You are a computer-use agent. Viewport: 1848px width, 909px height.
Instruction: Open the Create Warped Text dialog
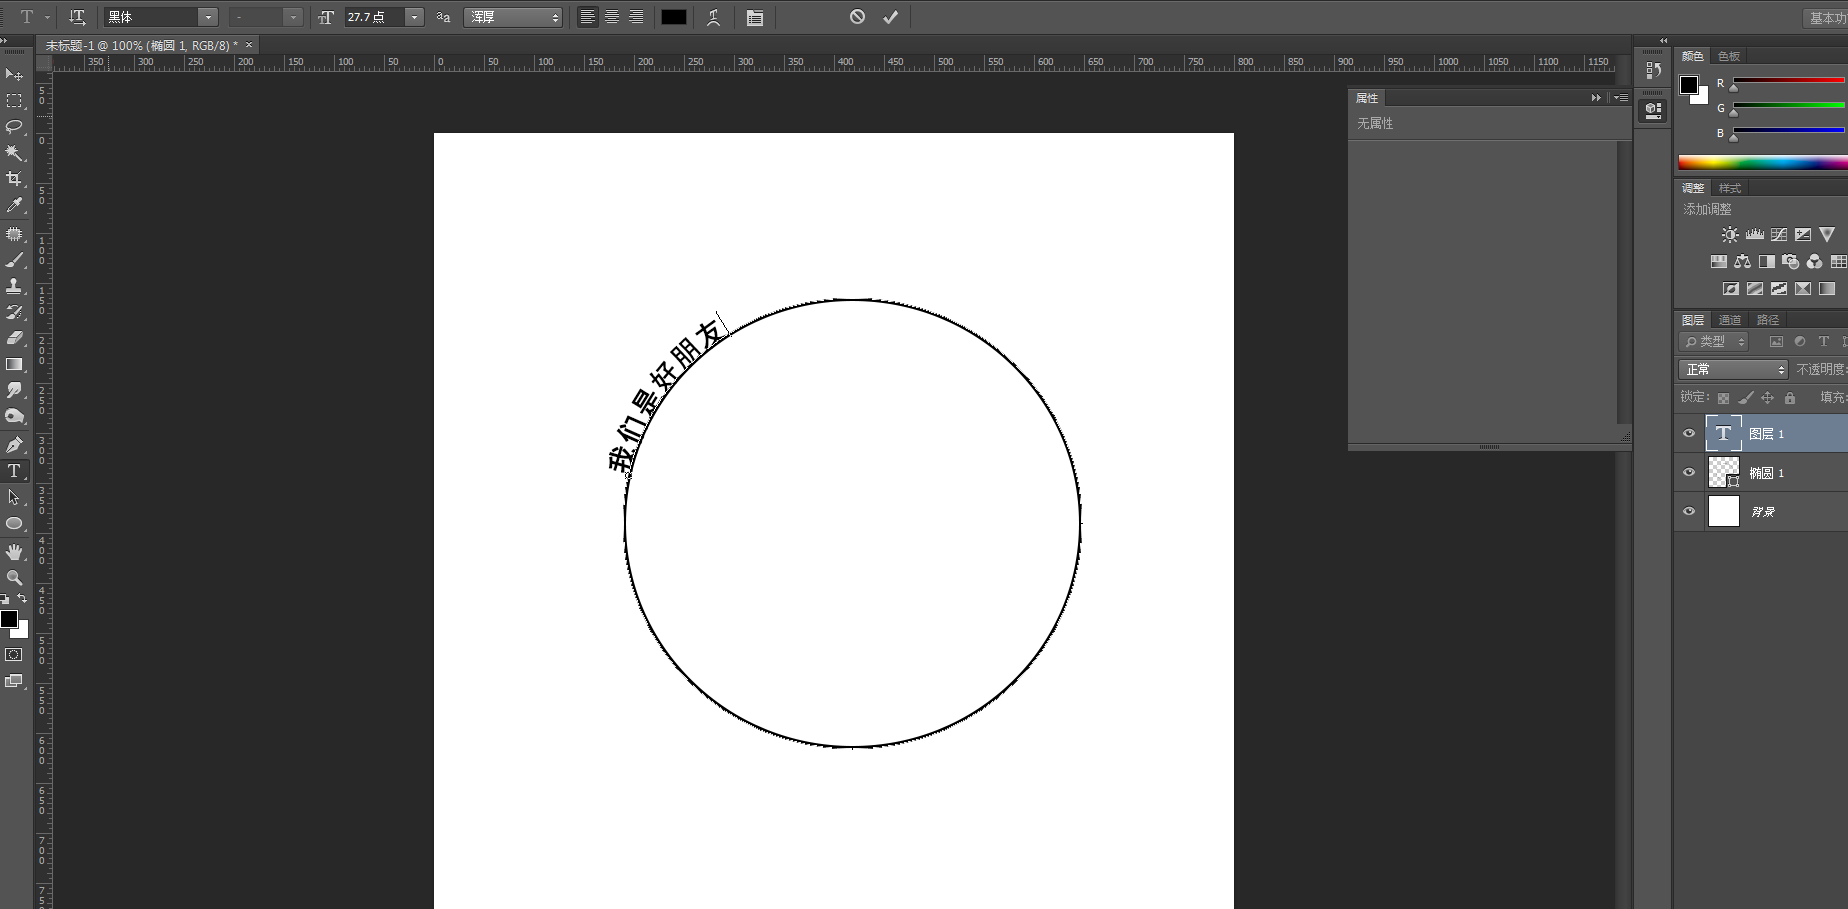point(713,17)
